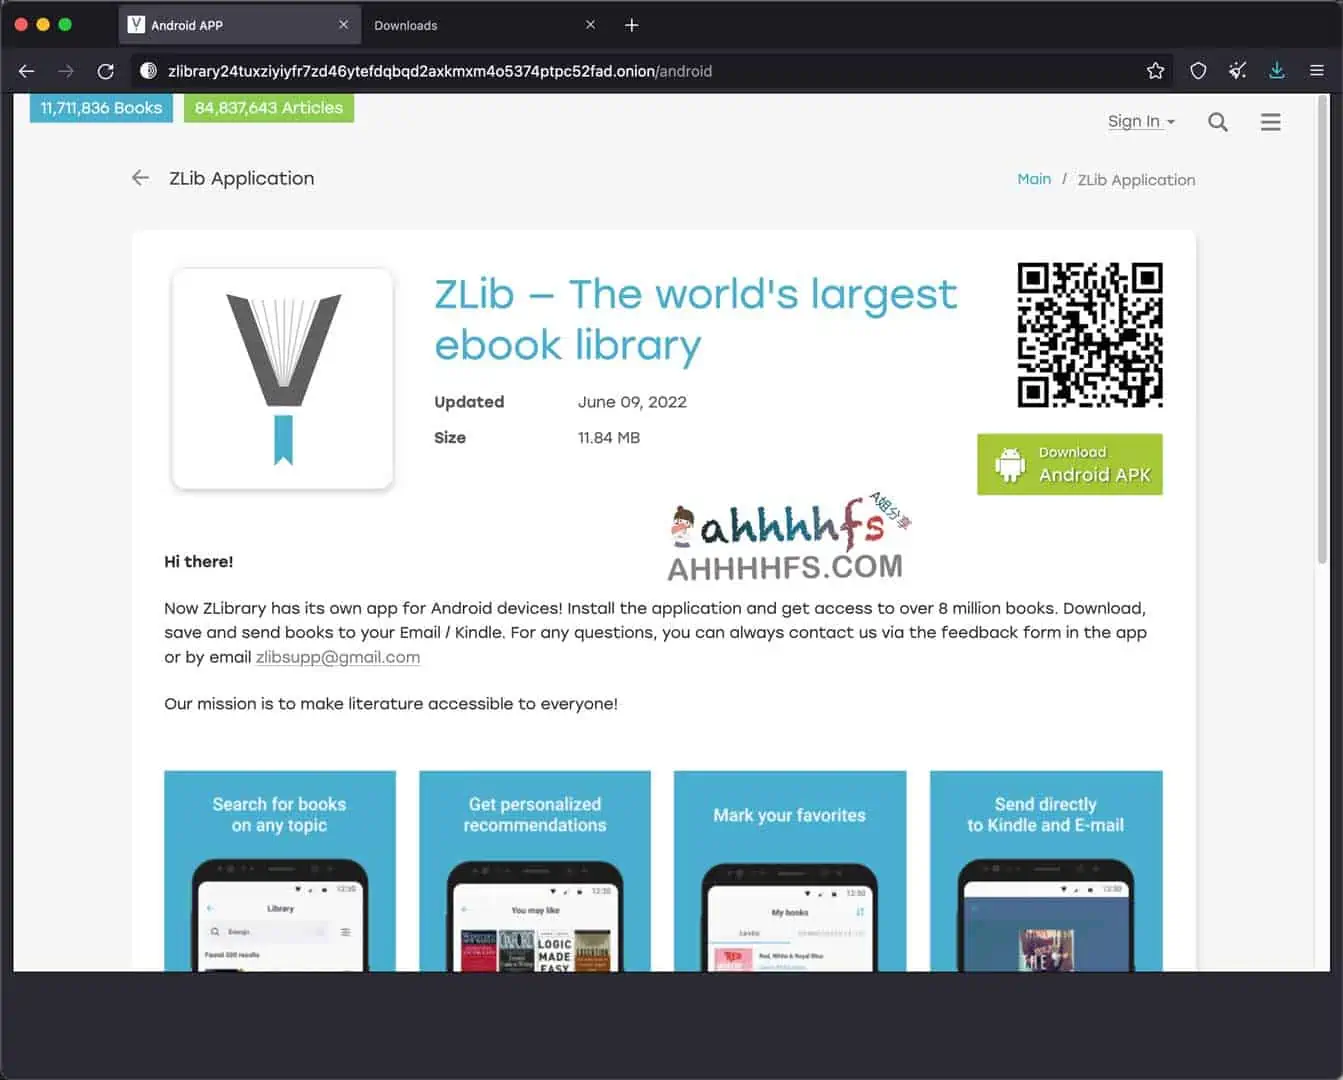Click the site search magnifier icon
The height and width of the screenshot is (1080, 1343).
1217,122
